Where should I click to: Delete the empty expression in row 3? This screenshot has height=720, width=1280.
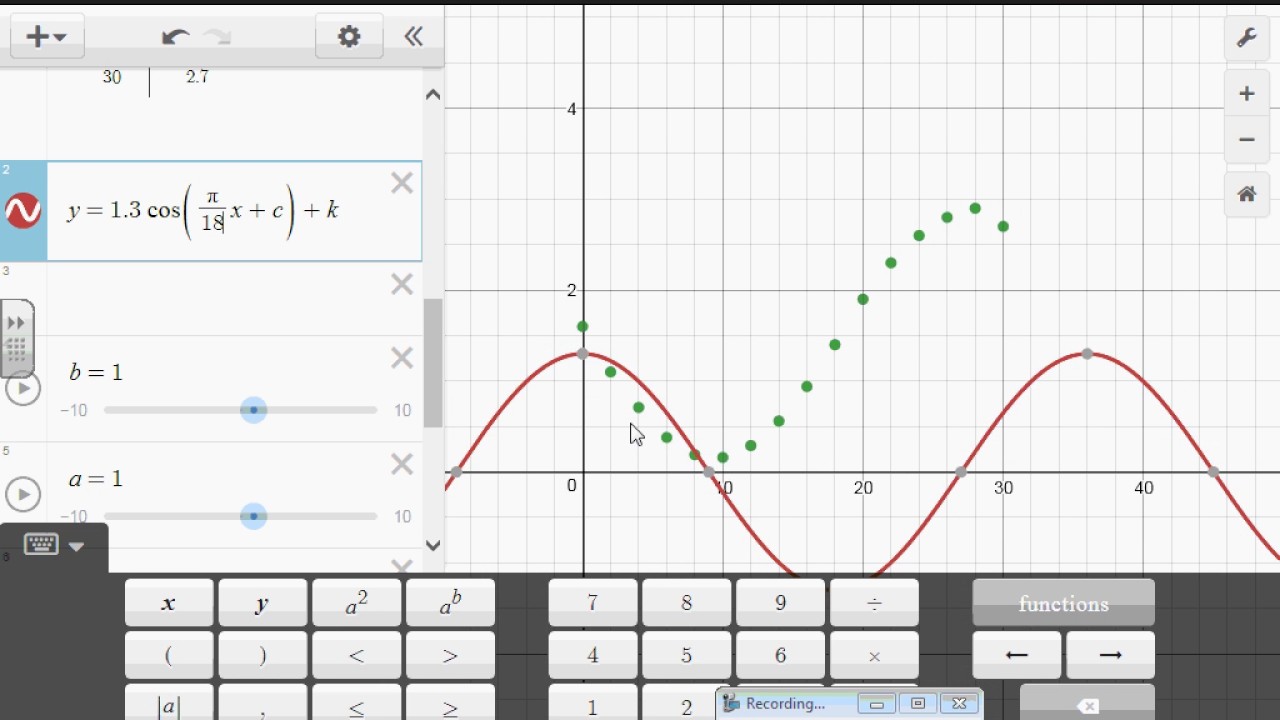402,285
